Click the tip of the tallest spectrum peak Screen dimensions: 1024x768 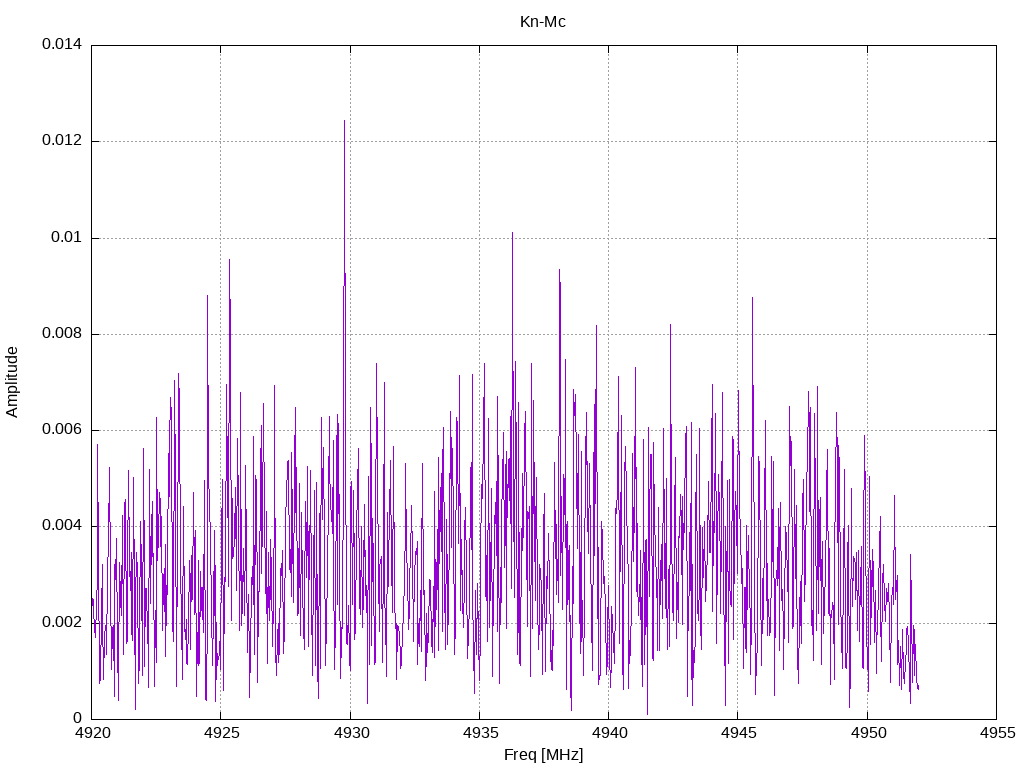click(x=344, y=121)
